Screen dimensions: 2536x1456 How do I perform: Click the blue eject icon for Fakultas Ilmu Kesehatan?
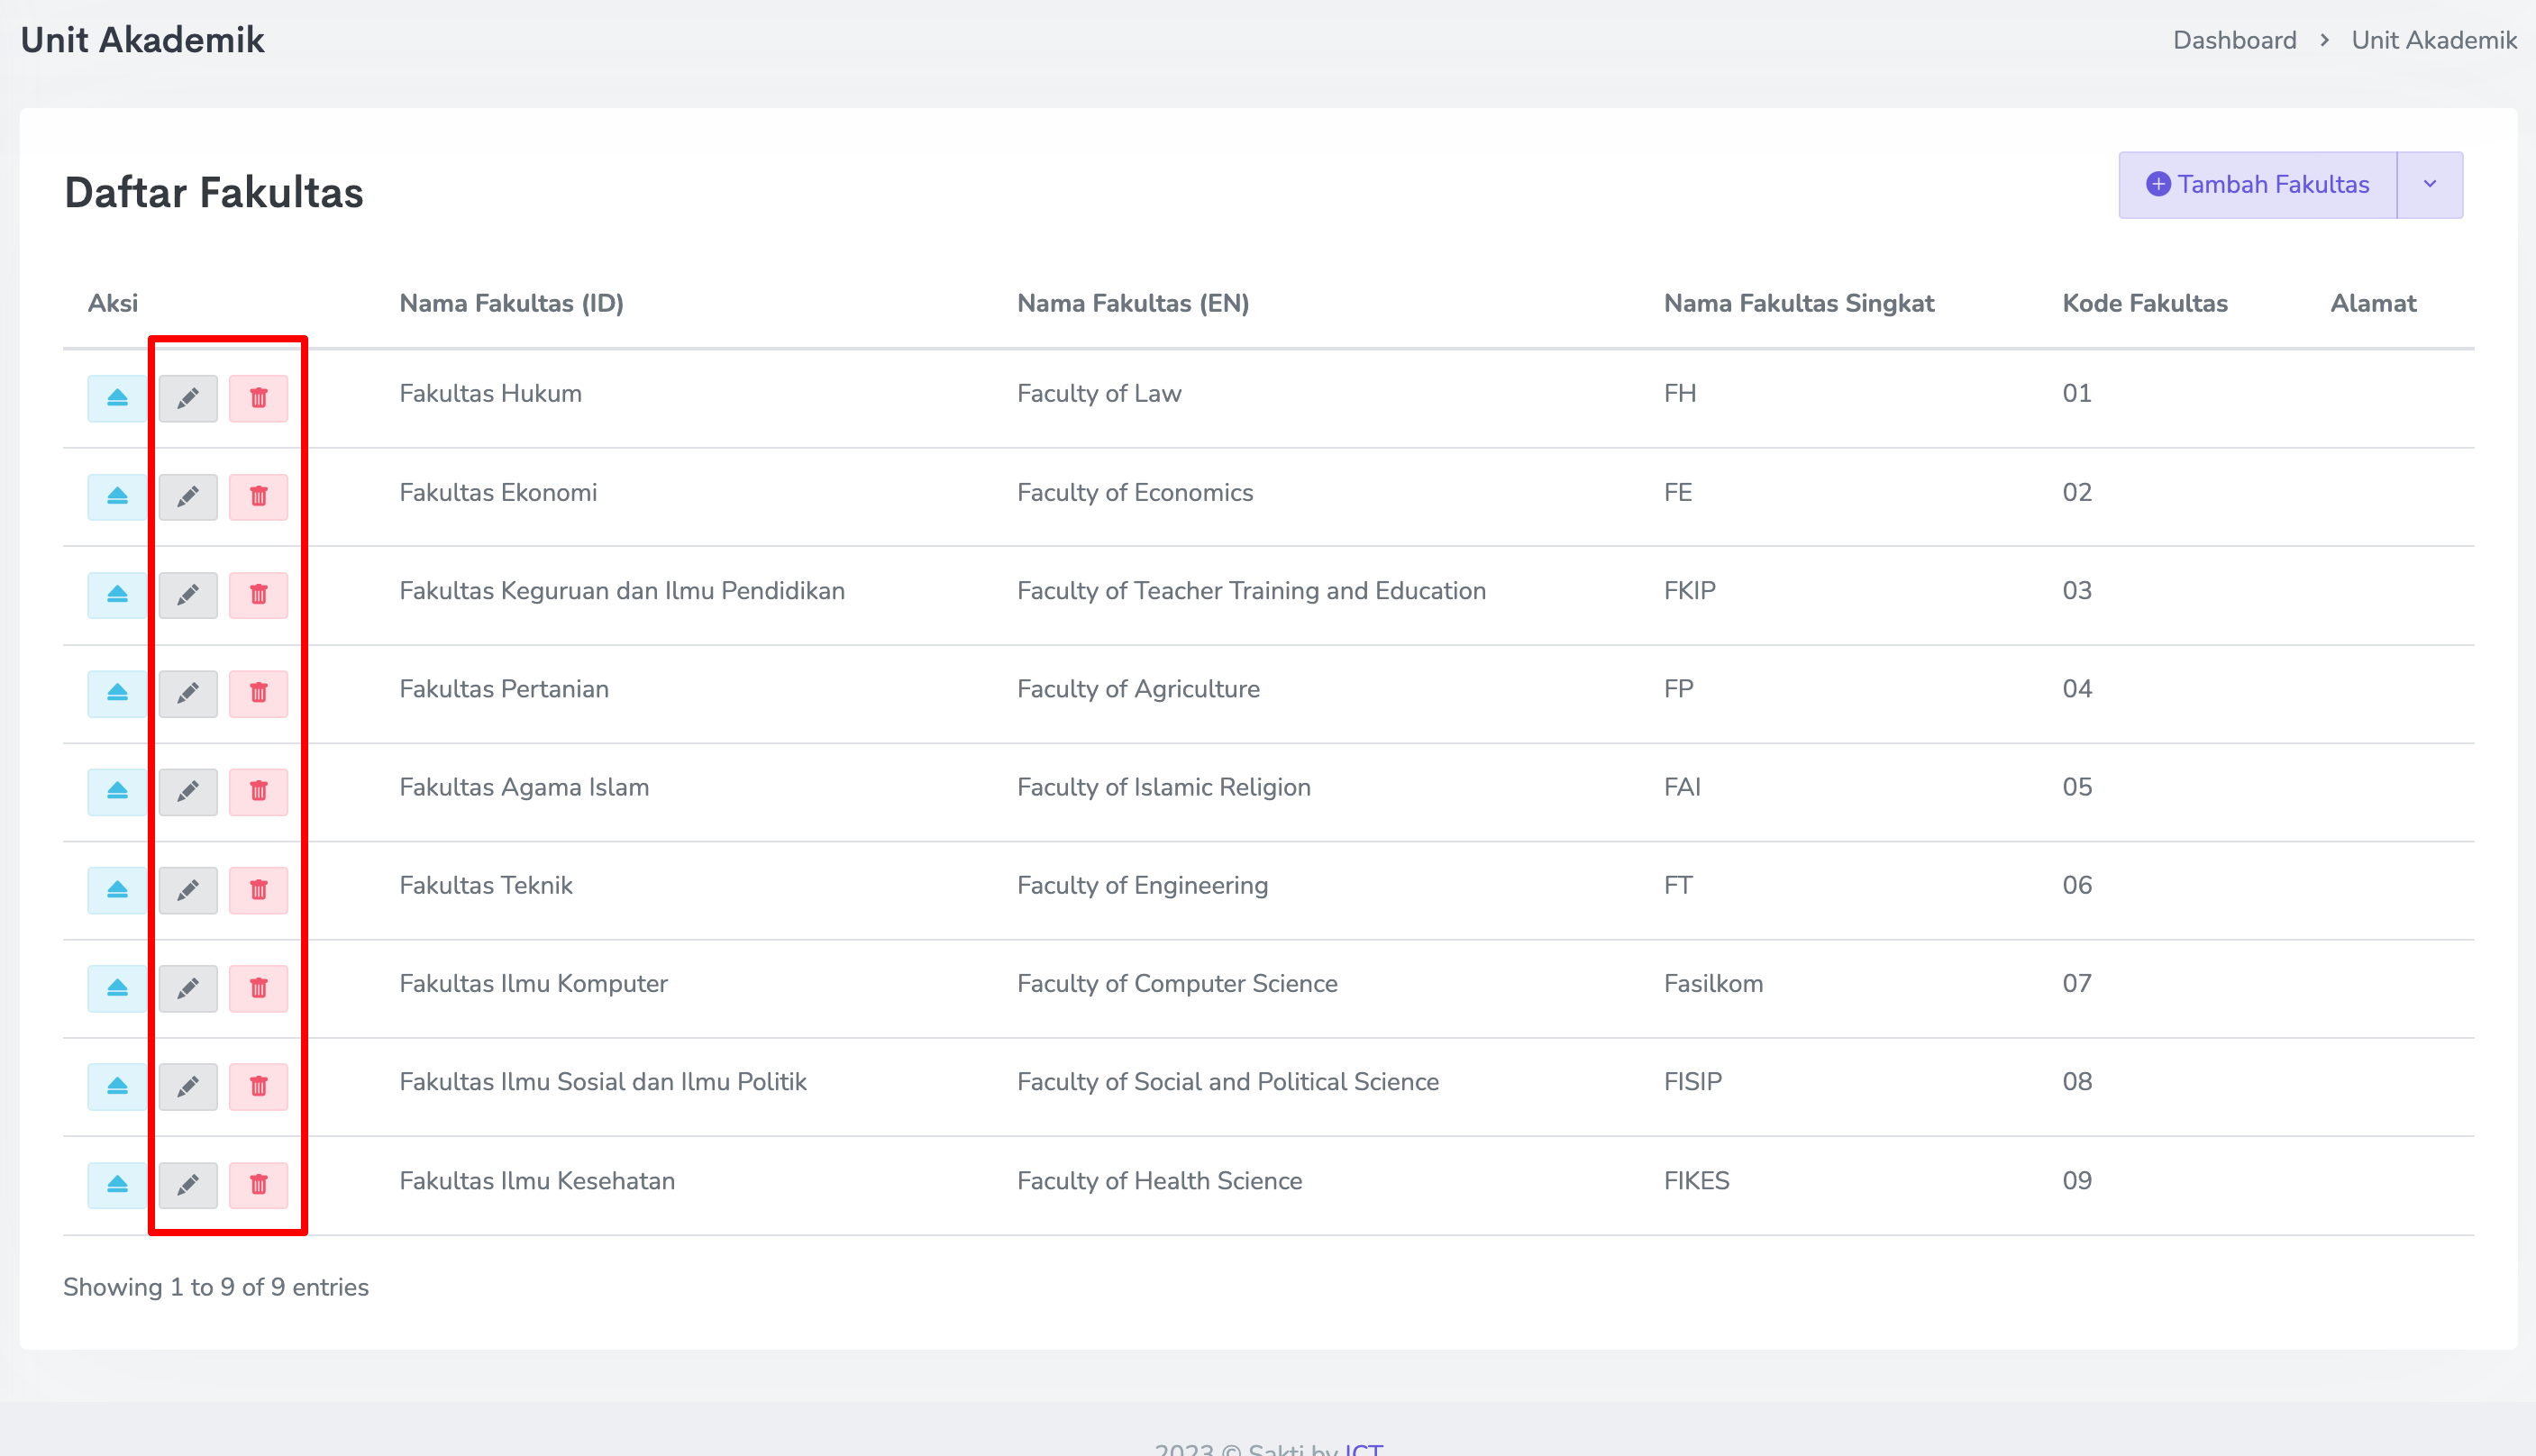pos(117,1184)
